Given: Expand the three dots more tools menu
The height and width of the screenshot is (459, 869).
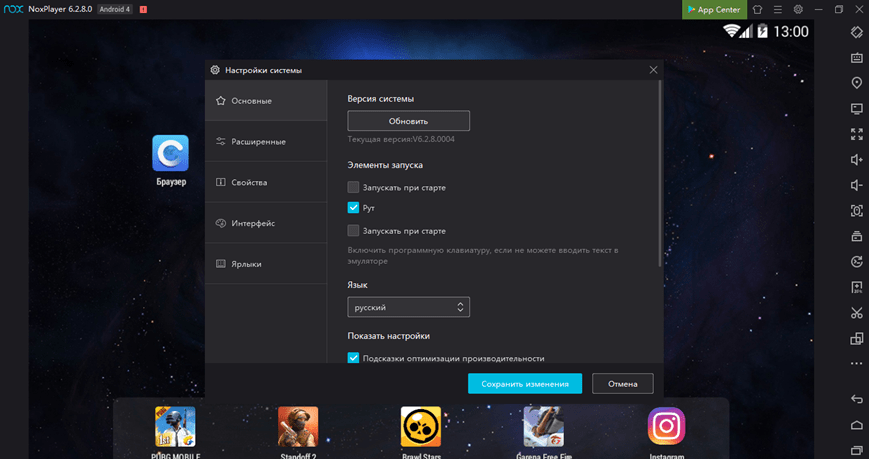Looking at the screenshot, I should (x=856, y=364).
